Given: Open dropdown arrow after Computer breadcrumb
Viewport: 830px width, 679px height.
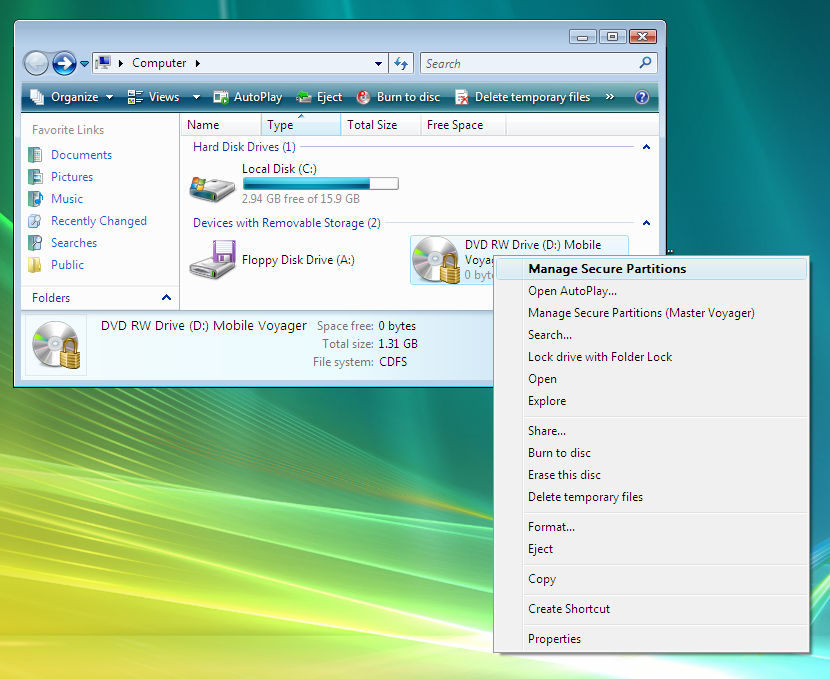Looking at the screenshot, I should pos(198,64).
